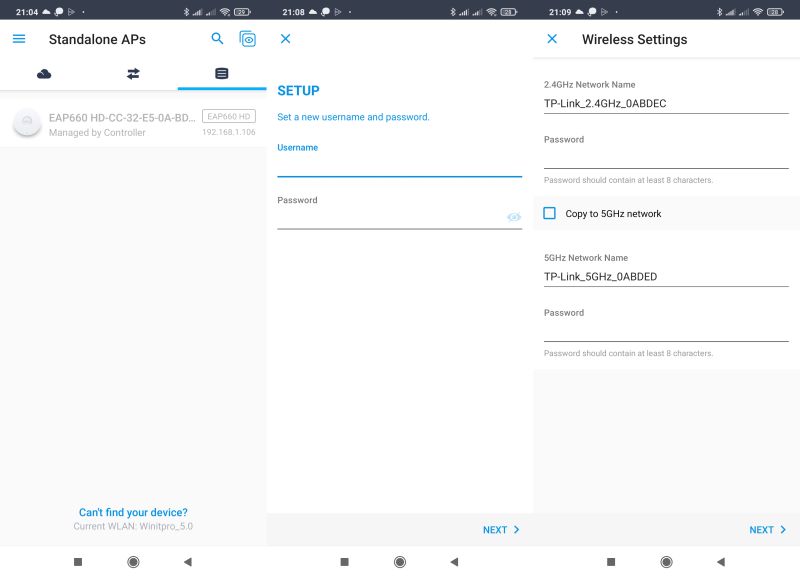This screenshot has width=800, height=578.
Task: Check the 'Copy to 5GHz network' checkbox
Action: point(549,213)
